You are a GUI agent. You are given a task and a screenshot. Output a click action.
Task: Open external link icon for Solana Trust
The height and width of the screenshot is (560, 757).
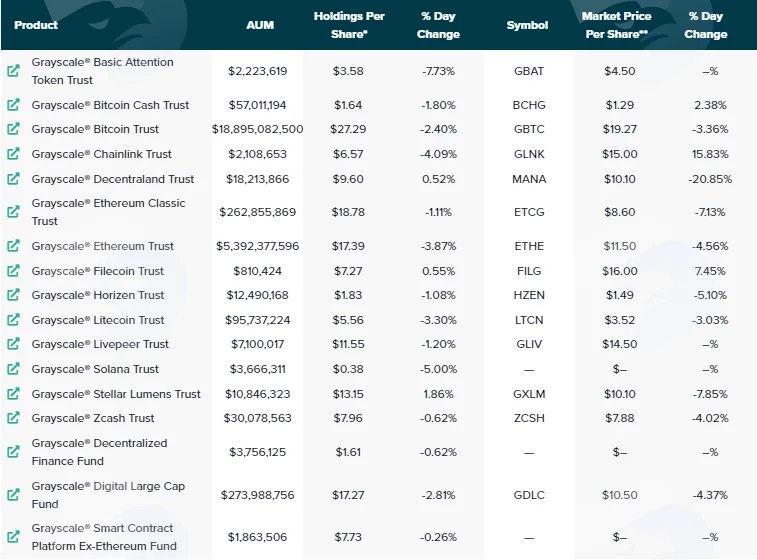click(14, 369)
